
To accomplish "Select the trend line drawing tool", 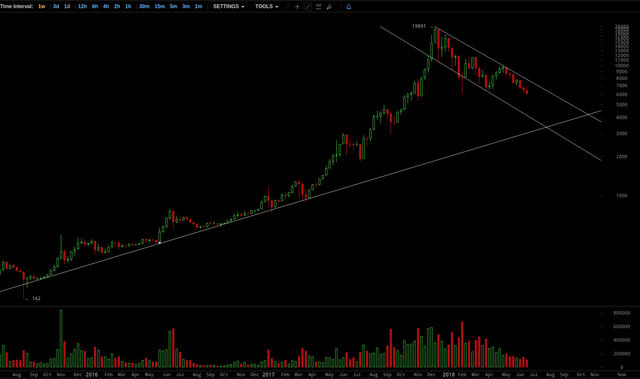I will point(308,7).
